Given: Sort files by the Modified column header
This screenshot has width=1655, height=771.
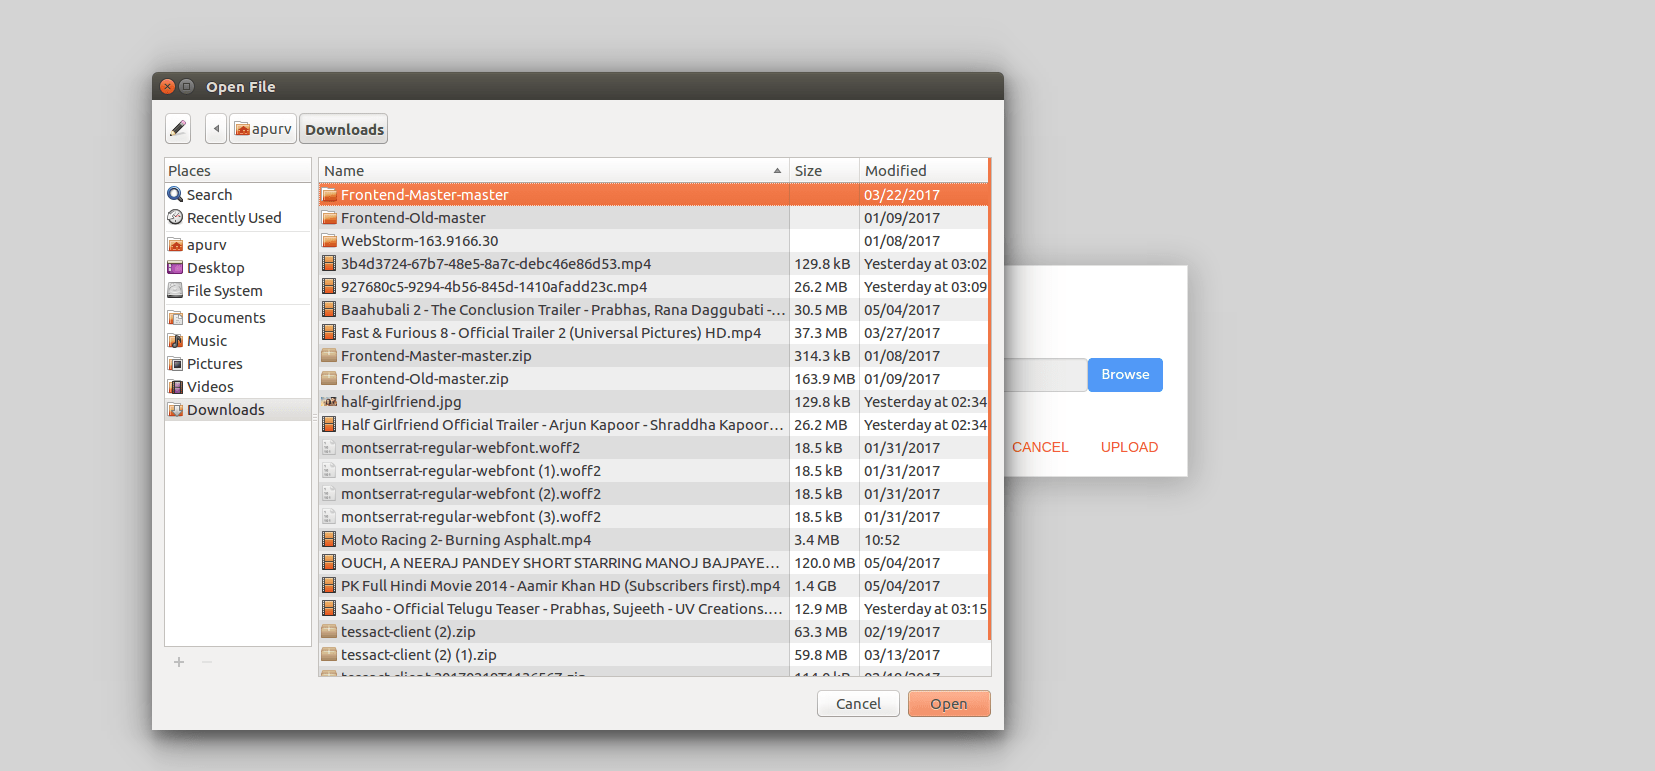Looking at the screenshot, I should point(924,171).
